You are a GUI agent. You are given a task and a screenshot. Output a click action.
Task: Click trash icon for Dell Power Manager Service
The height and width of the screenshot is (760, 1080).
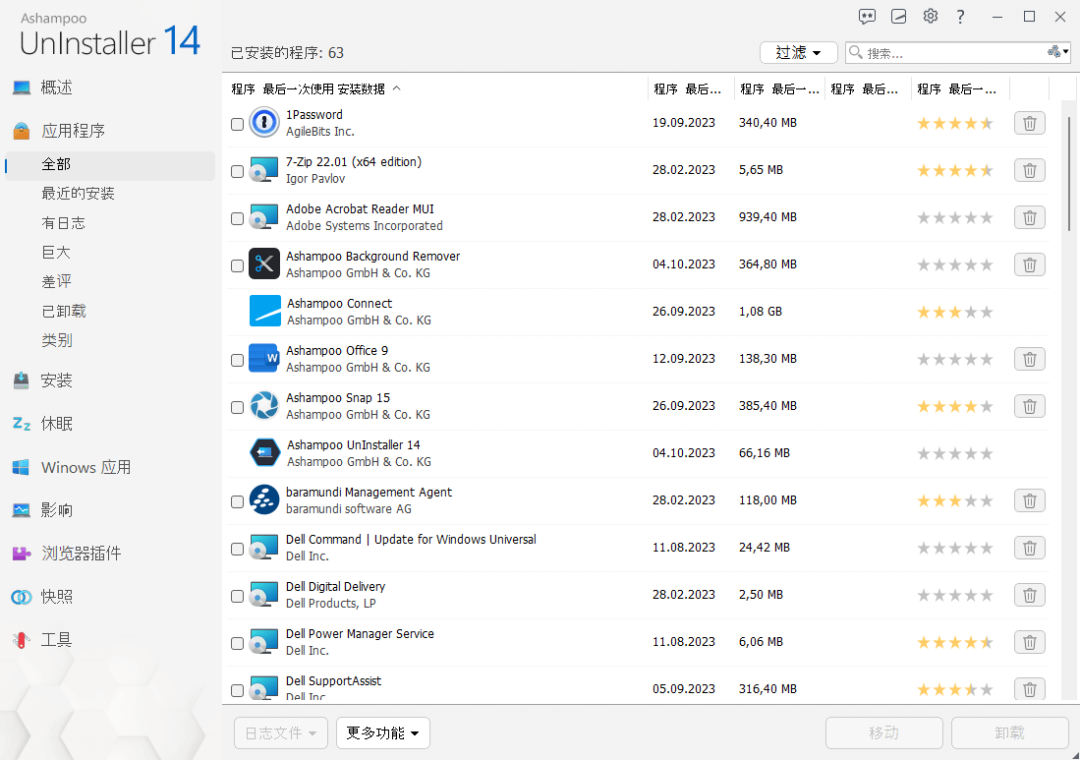click(1030, 642)
